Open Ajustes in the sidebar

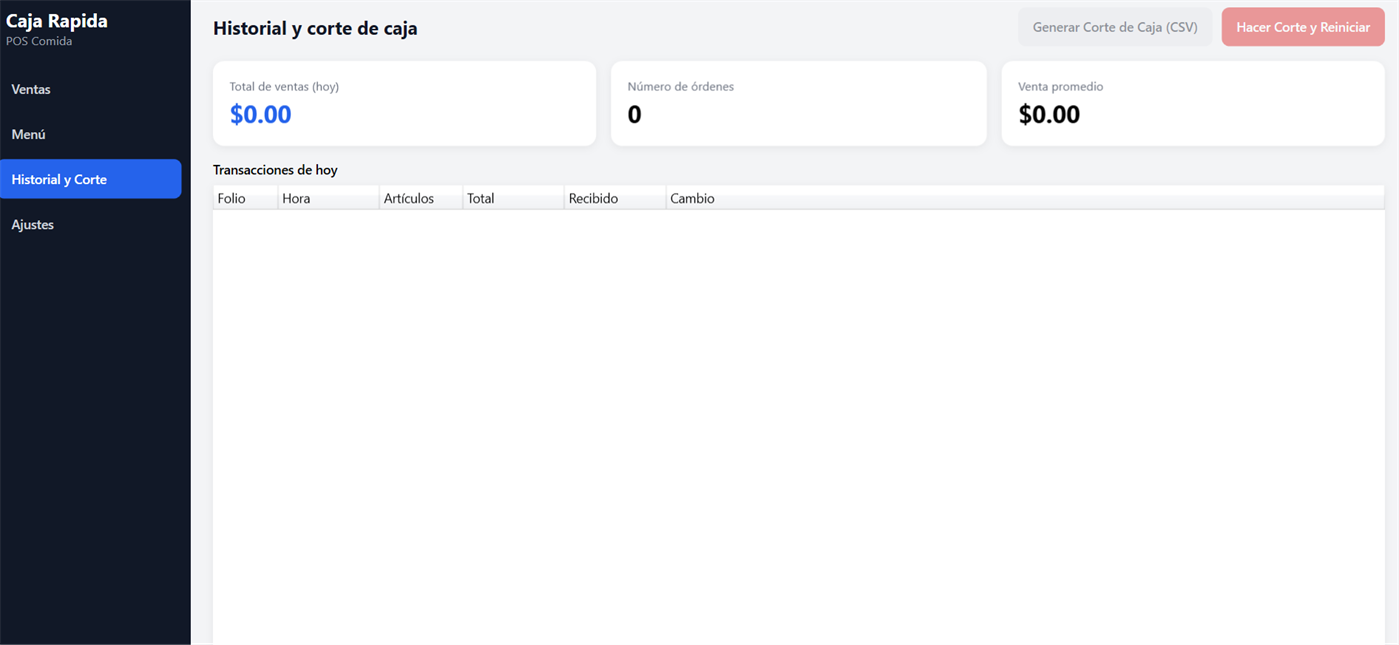click(x=90, y=224)
